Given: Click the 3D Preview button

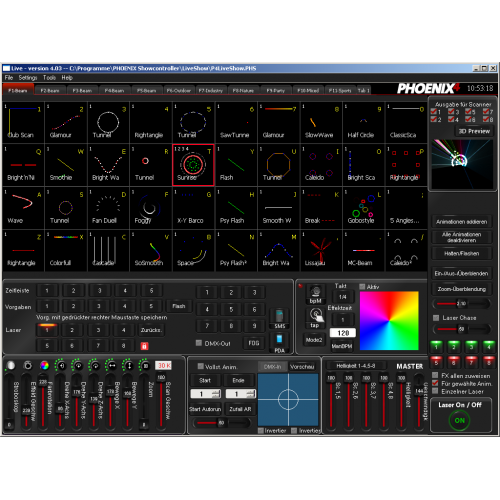Looking at the screenshot, I should click(474, 131).
